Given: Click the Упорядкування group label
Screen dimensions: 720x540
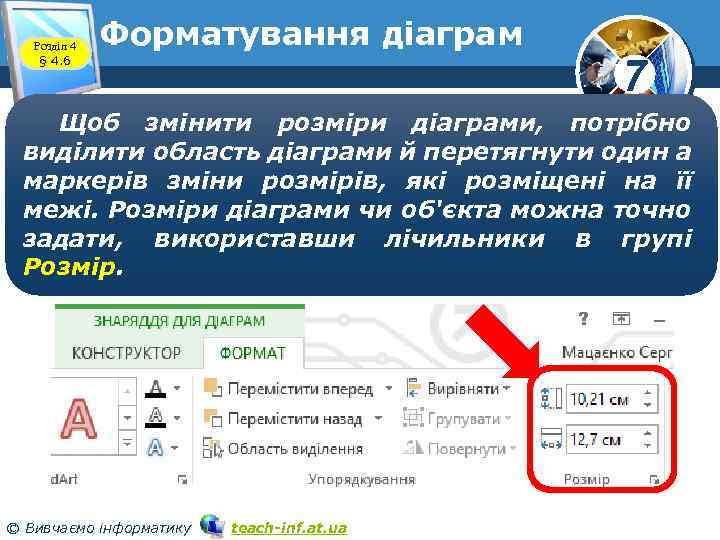Looking at the screenshot, I should [x=361, y=479].
